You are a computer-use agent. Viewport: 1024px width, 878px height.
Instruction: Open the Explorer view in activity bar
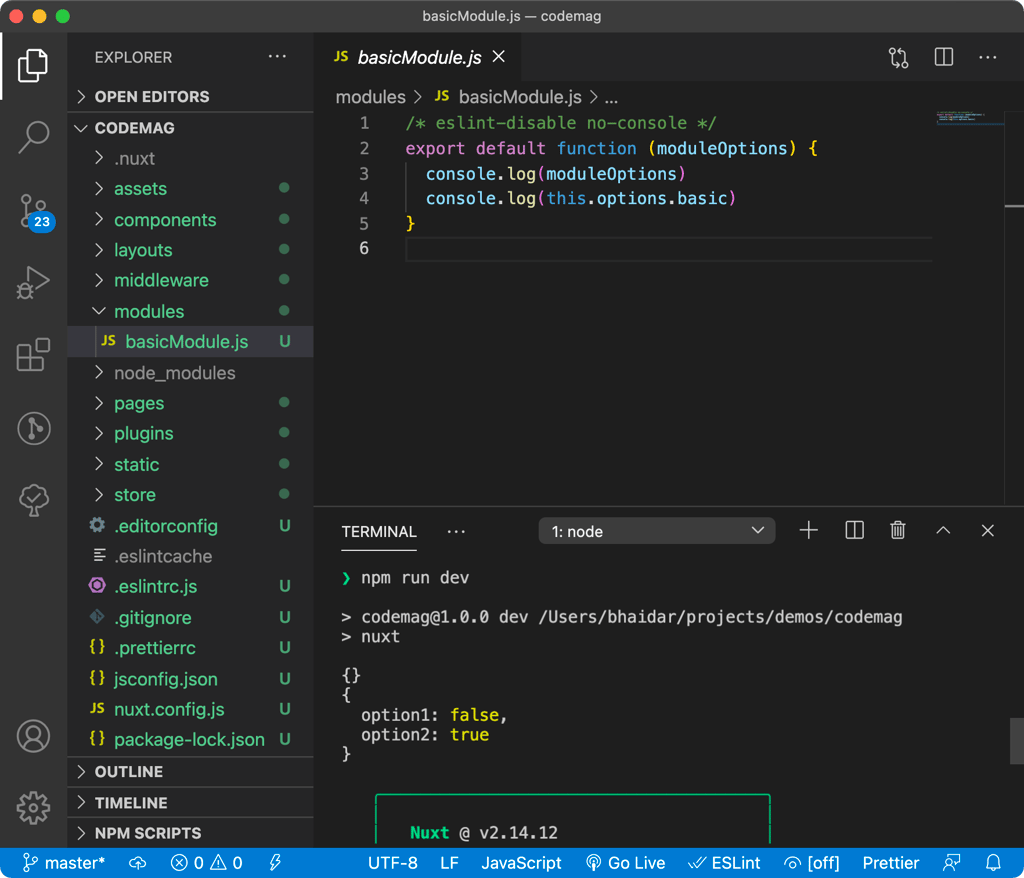click(33, 65)
